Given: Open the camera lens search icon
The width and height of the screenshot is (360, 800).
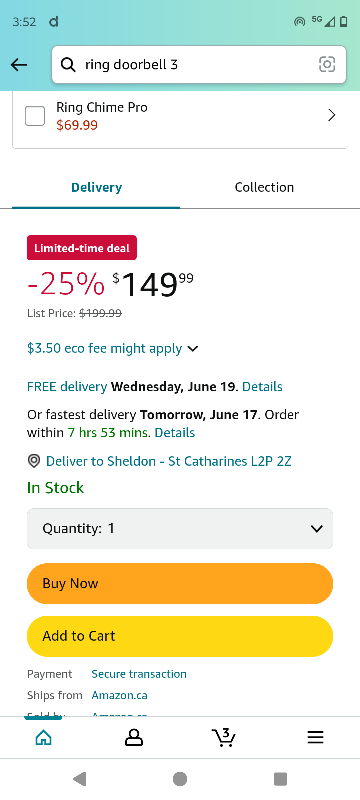Looking at the screenshot, I should pos(327,64).
